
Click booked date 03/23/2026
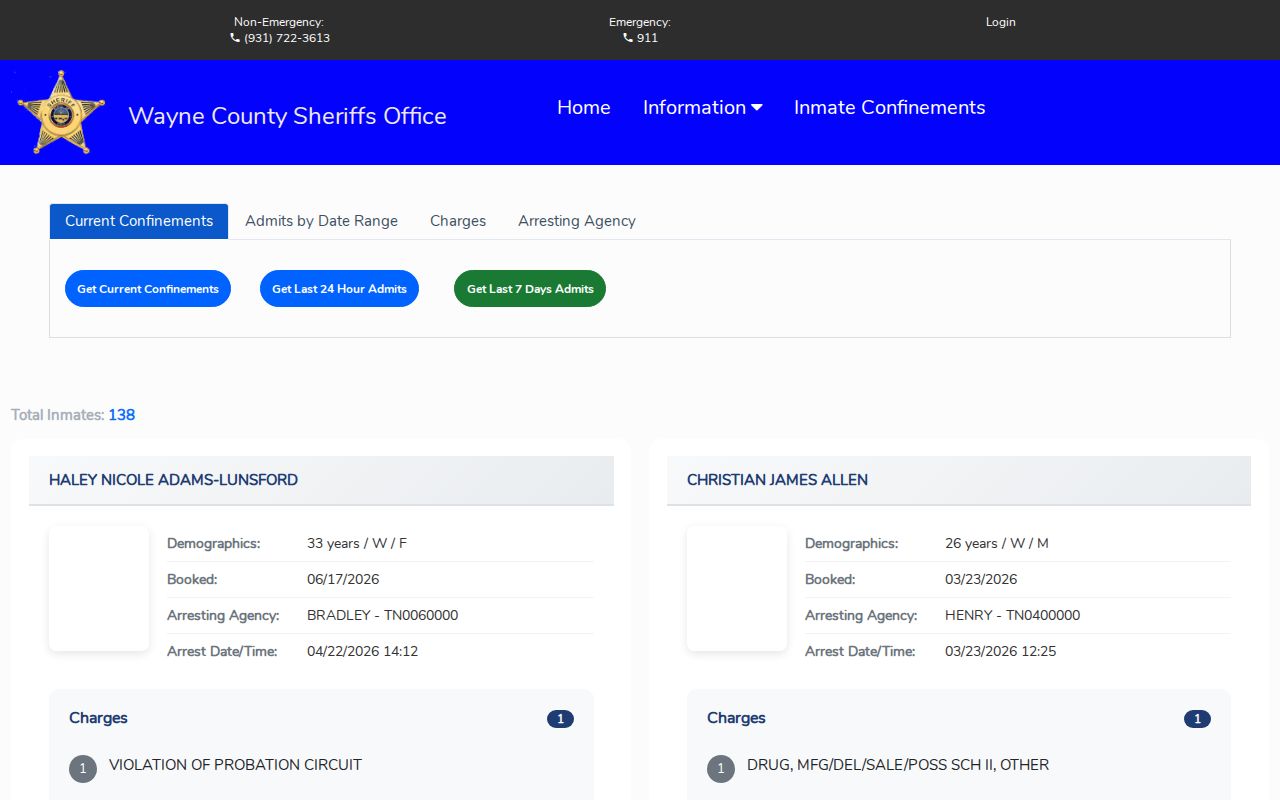(x=981, y=580)
